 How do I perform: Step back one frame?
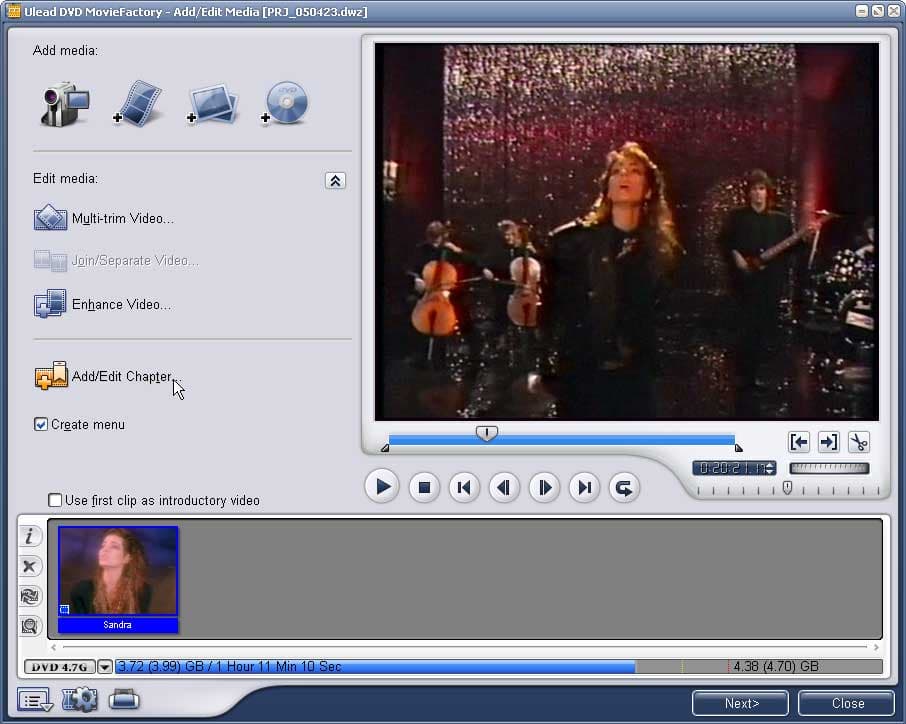tap(504, 488)
